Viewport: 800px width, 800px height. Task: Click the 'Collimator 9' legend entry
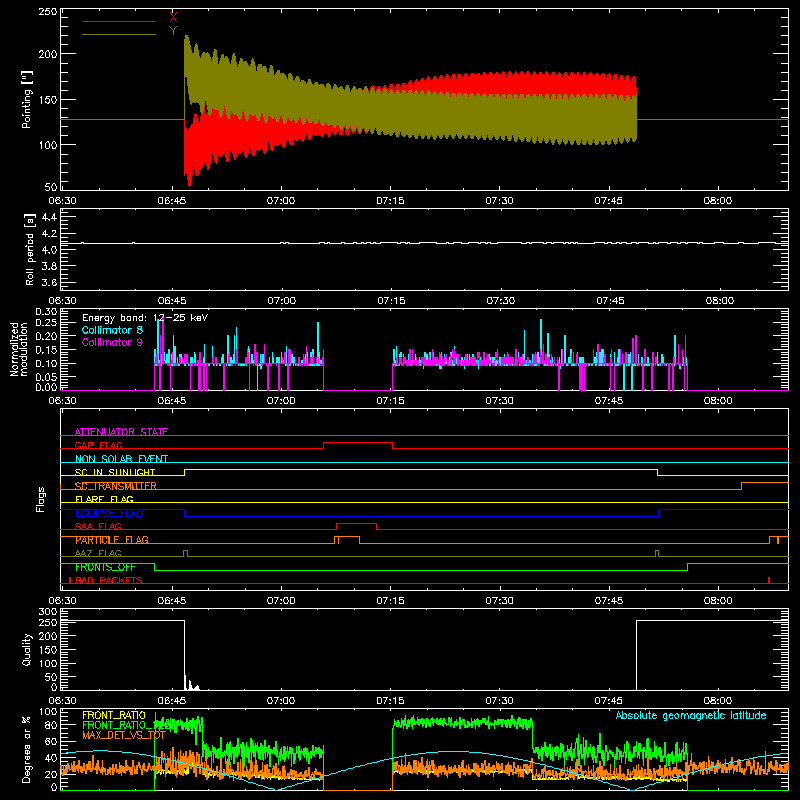tap(112, 342)
